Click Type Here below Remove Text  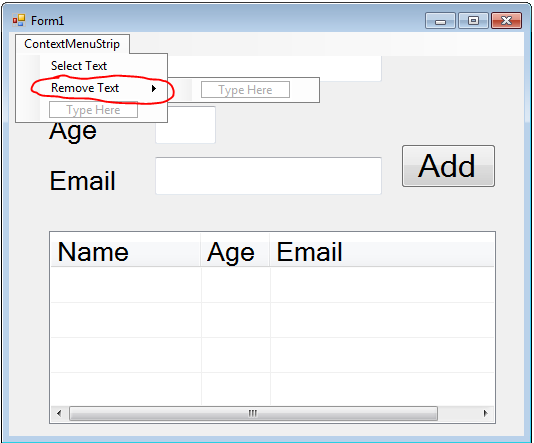(93, 110)
